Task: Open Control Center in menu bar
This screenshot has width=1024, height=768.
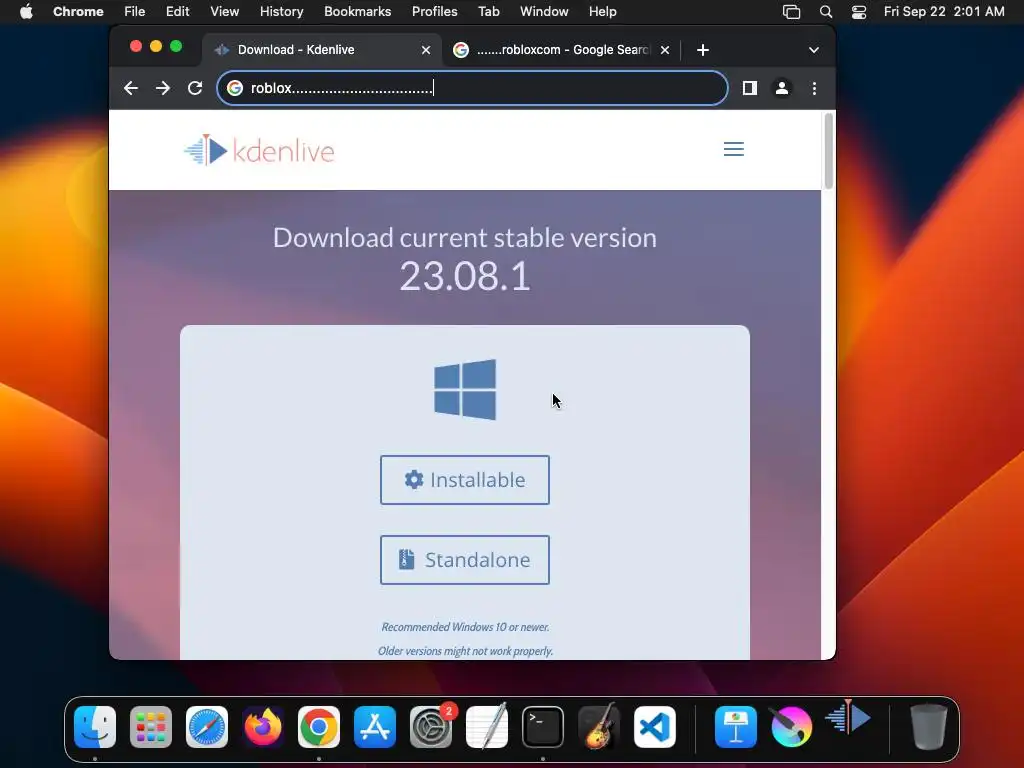Action: (x=859, y=12)
